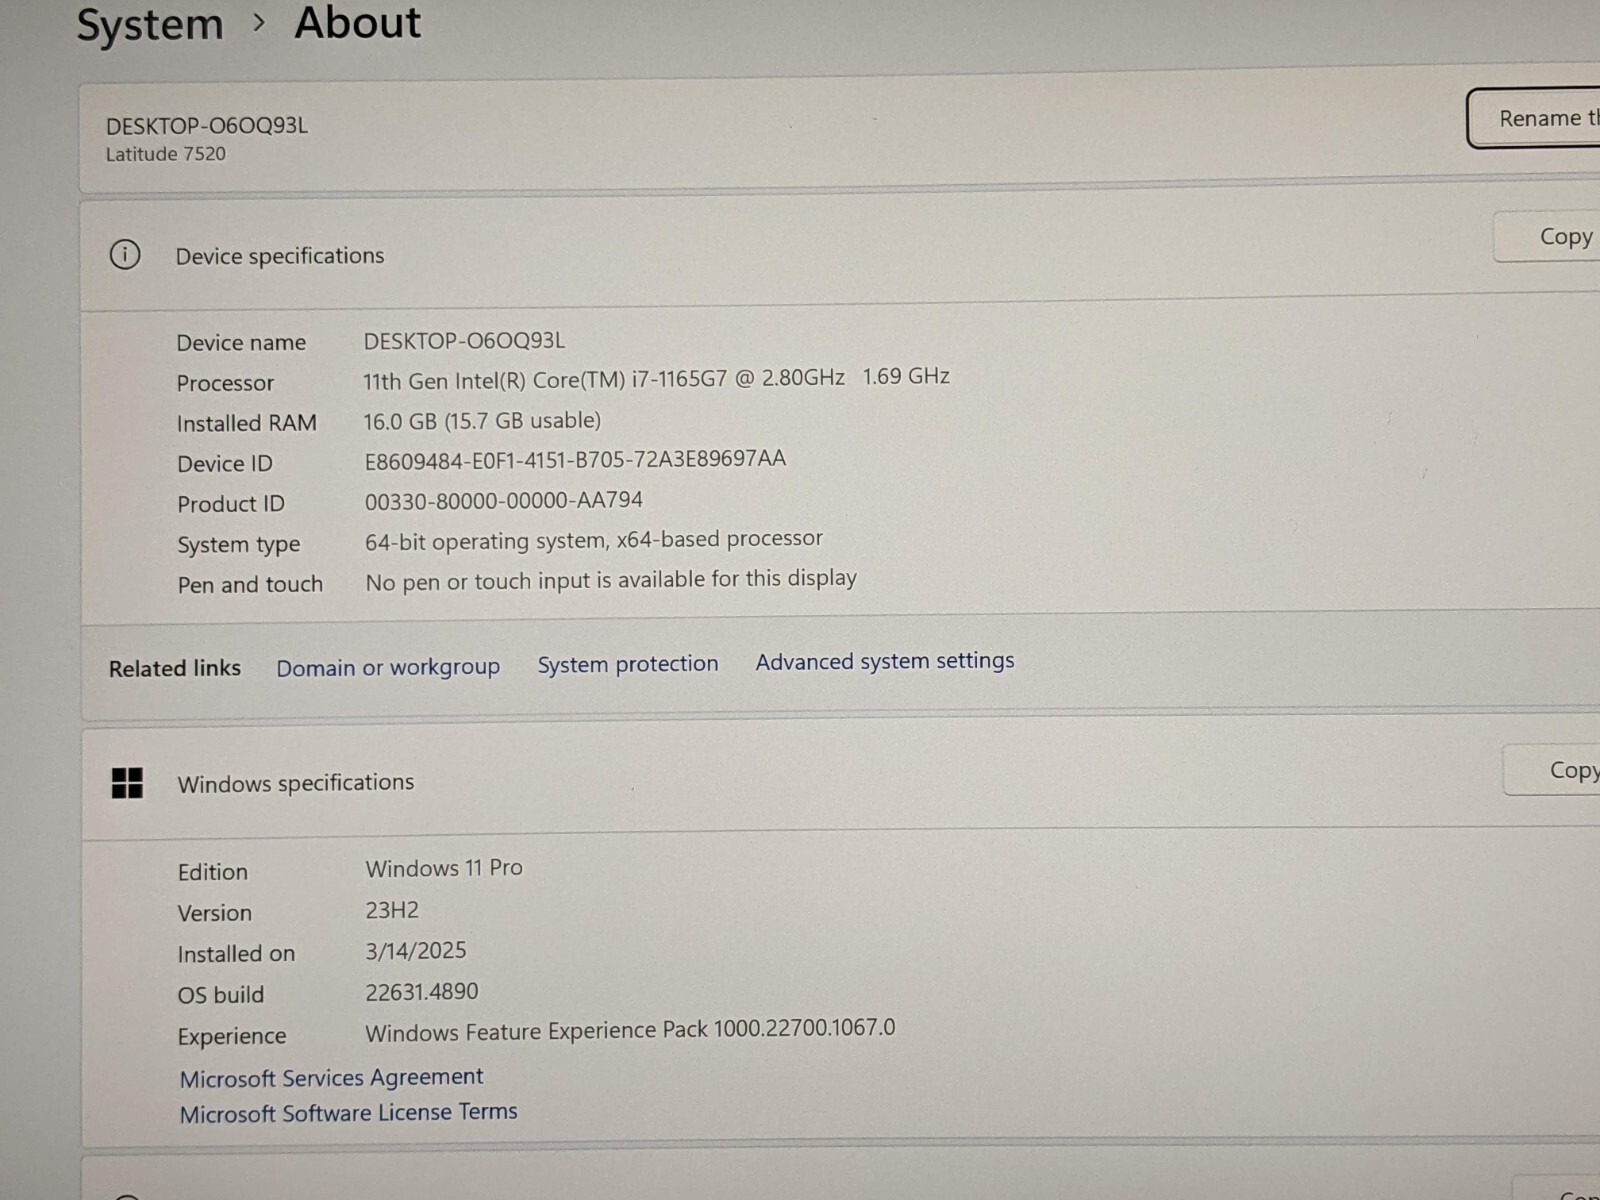The image size is (1600, 1200).
Task: Click the Product ID value 00330-80000-00000-AA794
Action: point(504,500)
